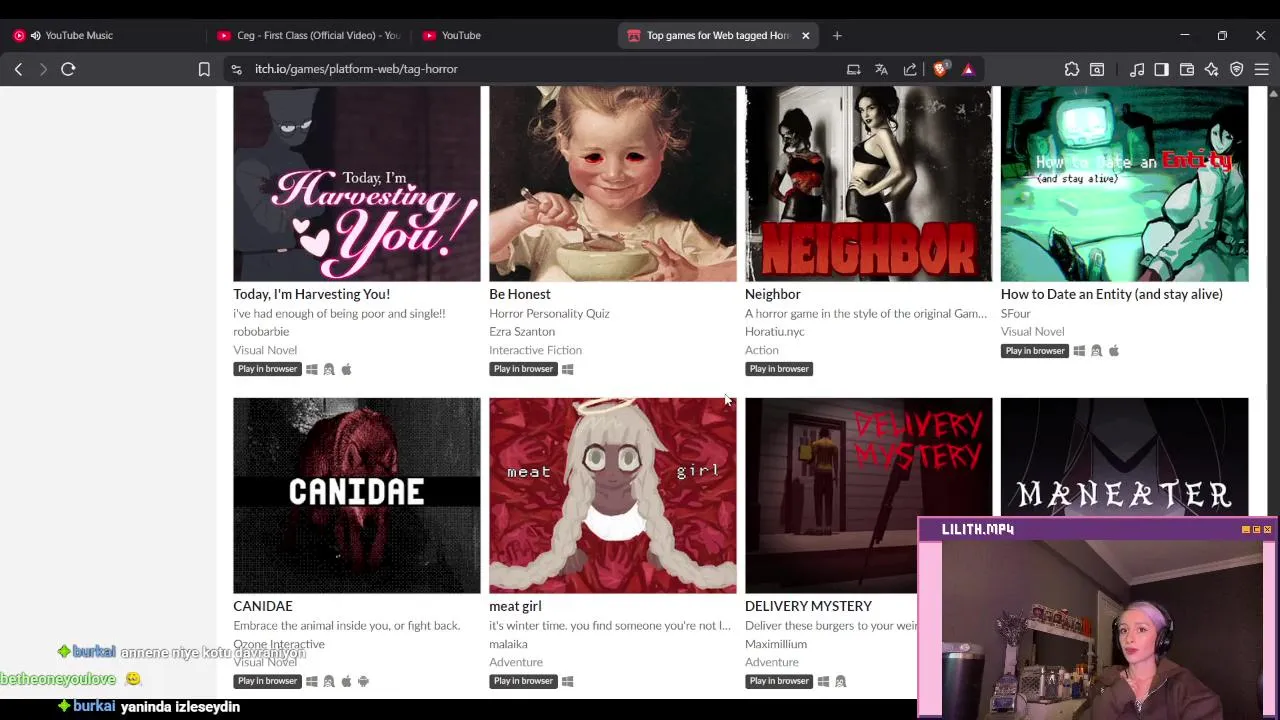The image size is (1280, 720).
Task: Open the meat girl cover image
Action: click(x=613, y=496)
